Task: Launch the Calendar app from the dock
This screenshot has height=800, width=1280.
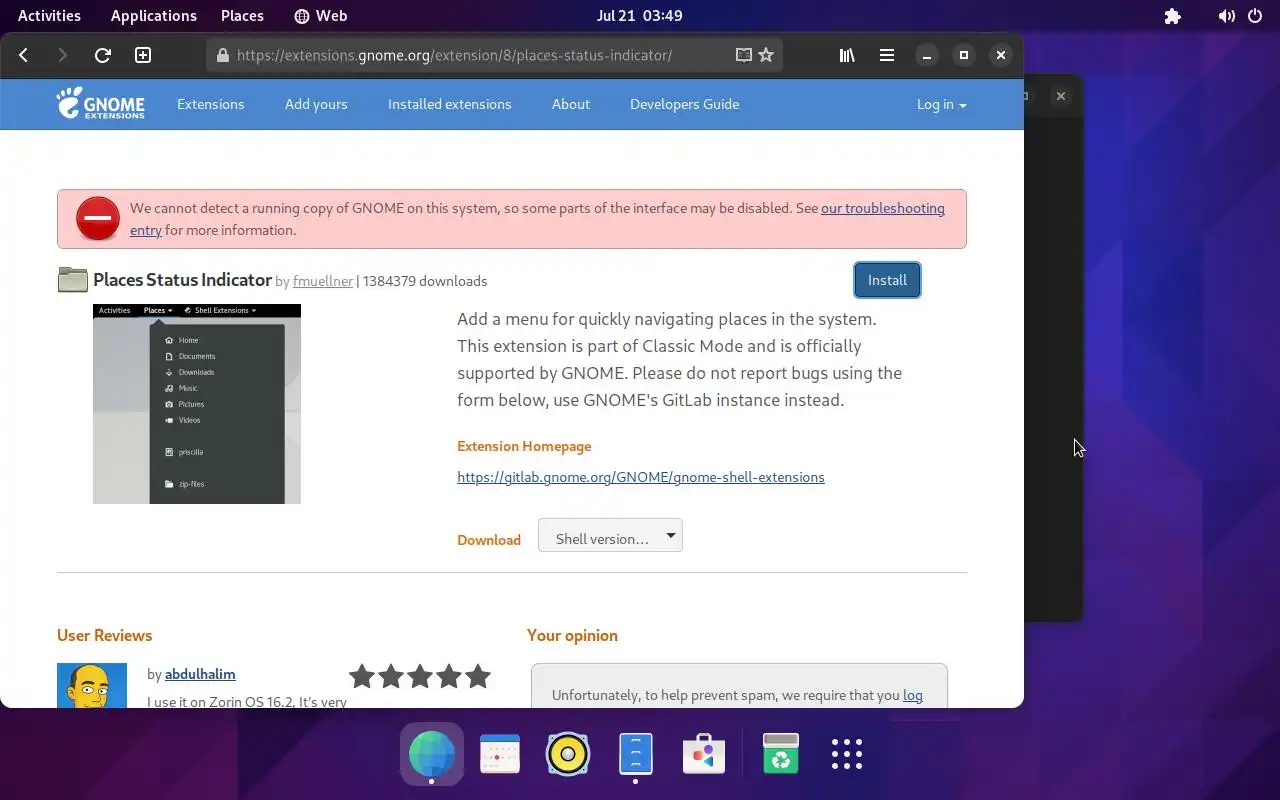Action: 500,754
